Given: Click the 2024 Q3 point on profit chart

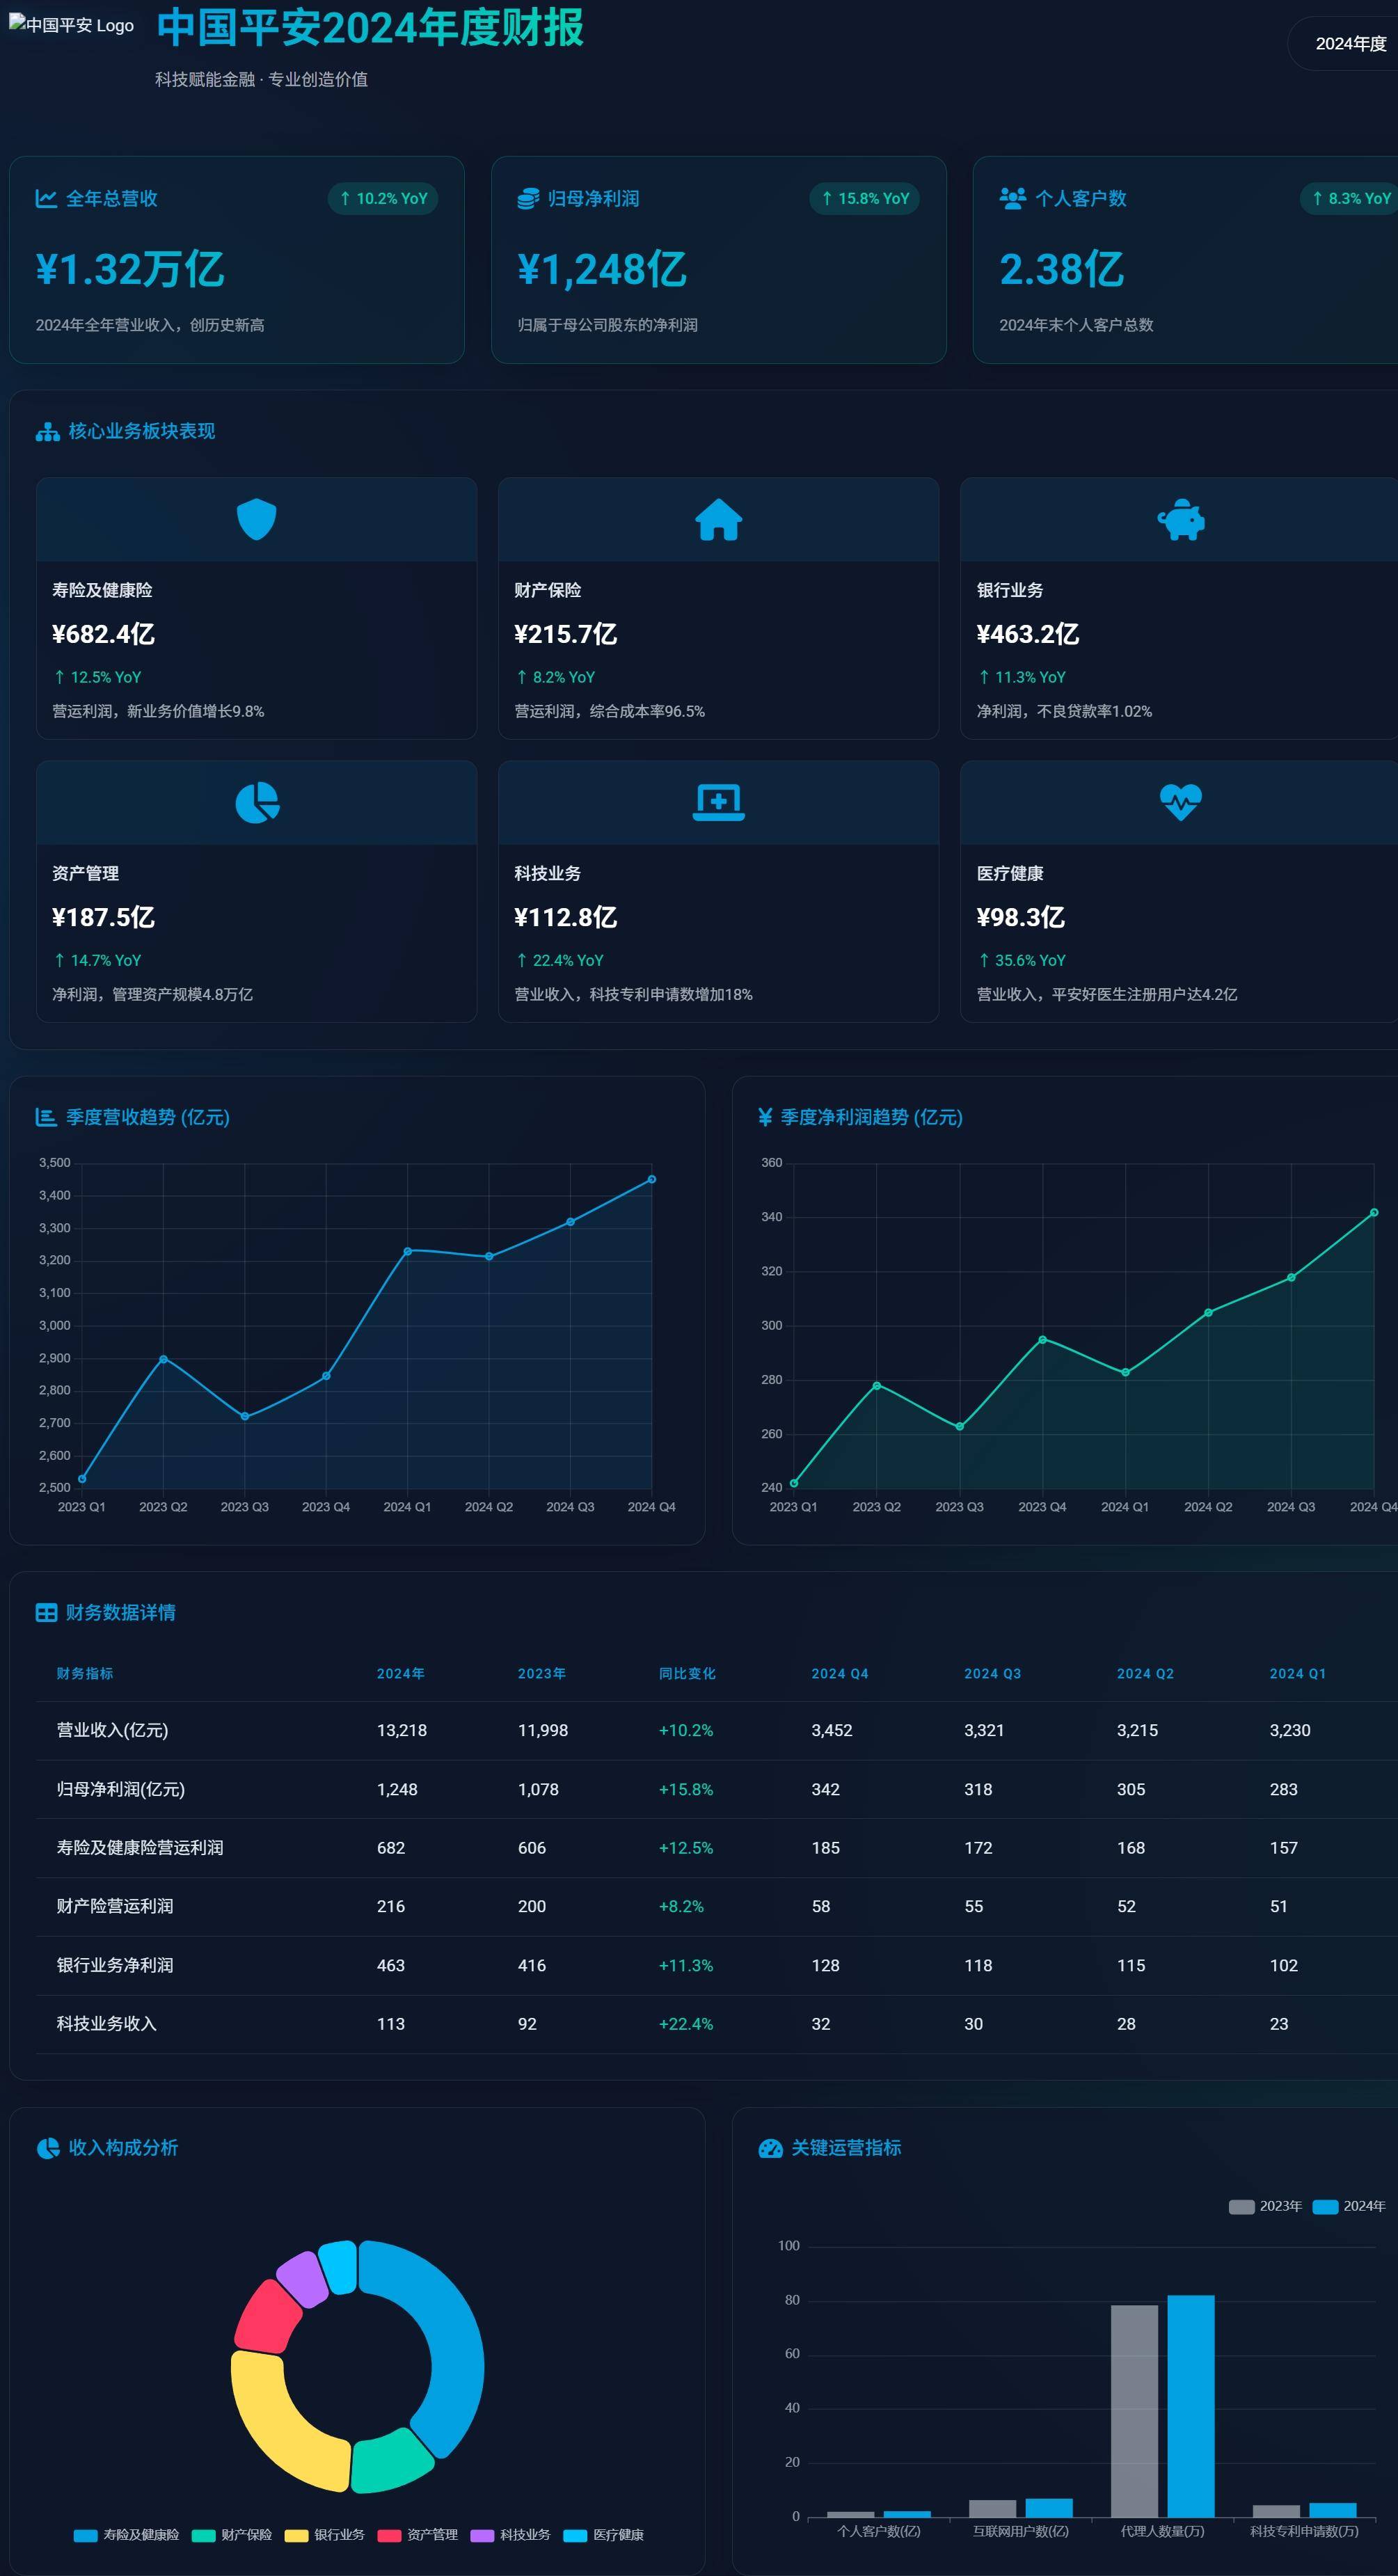Looking at the screenshot, I should click(x=1291, y=1277).
